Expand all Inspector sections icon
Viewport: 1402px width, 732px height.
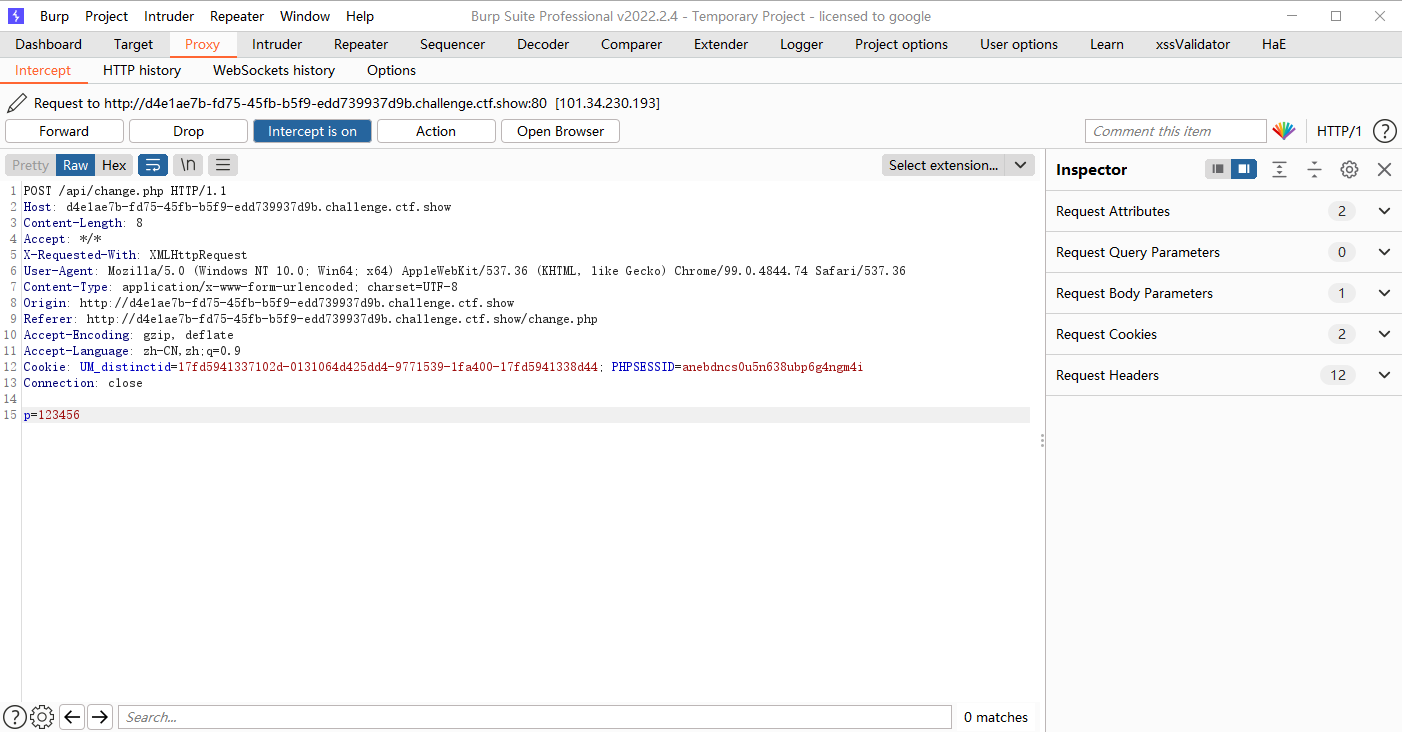click(1279, 169)
